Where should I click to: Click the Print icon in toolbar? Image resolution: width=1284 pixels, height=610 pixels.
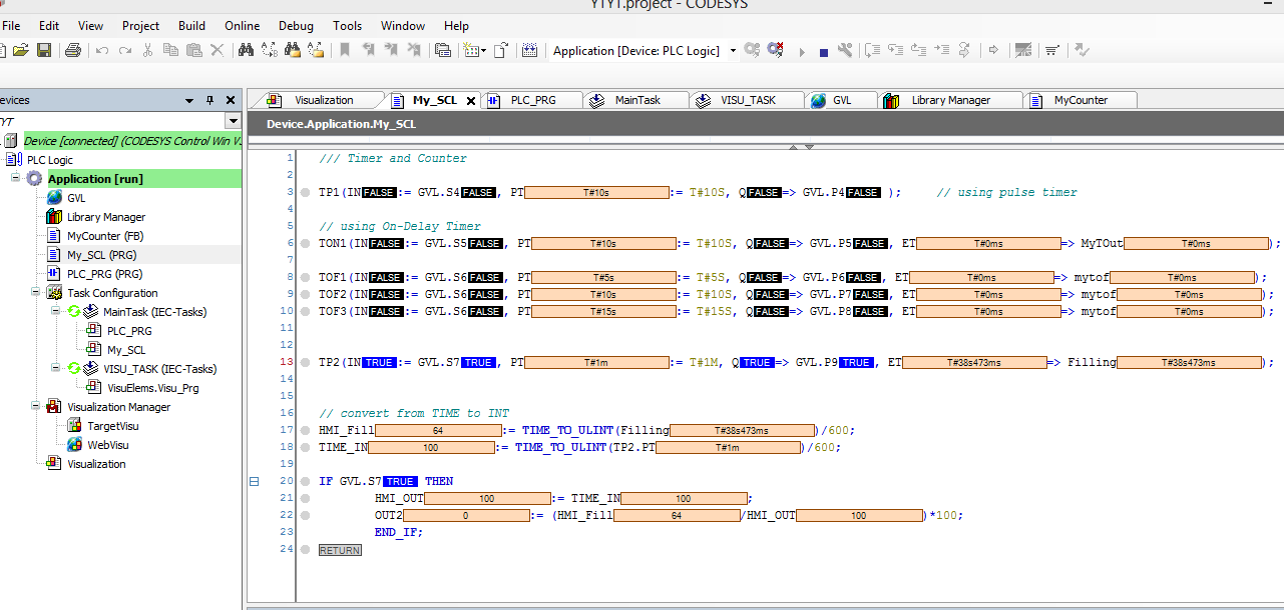[x=73, y=50]
